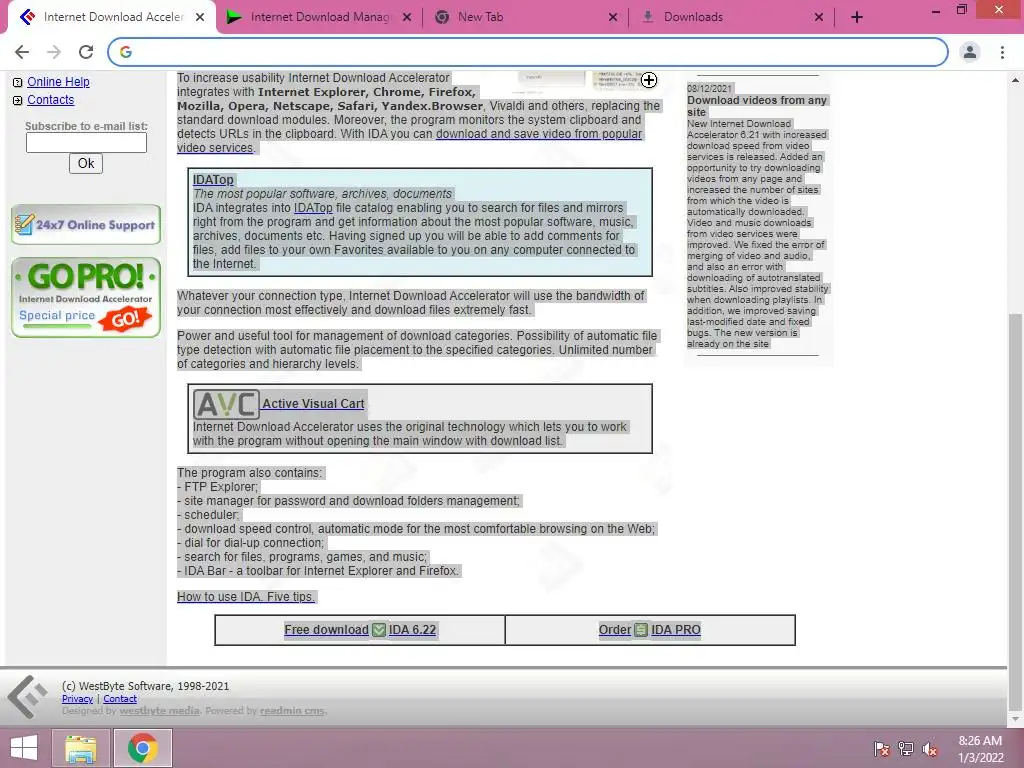Open the Action Center flag tray icon
The height and width of the screenshot is (768, 1024).
[x=882, y=749]
